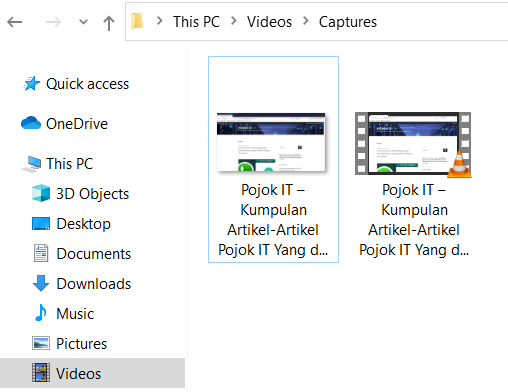The height and width of the screenshot is (392, 508).
Task: Click the file name under the image thumbnail
Action: point(273,220)
